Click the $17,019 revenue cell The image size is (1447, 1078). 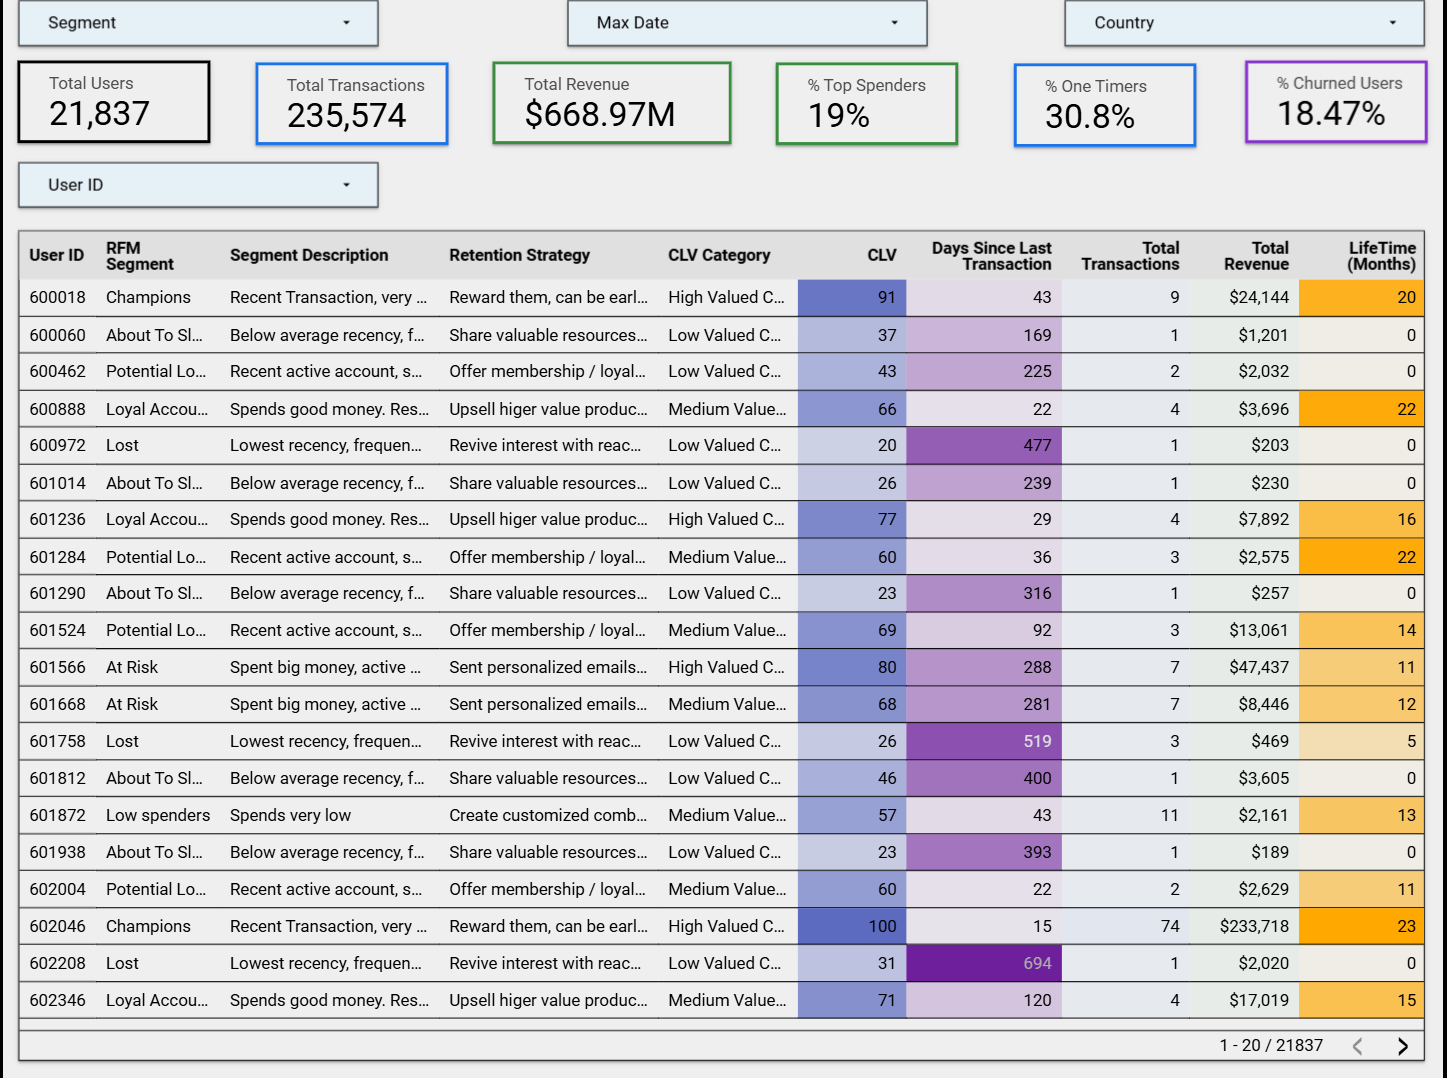coord(1244,1000)
